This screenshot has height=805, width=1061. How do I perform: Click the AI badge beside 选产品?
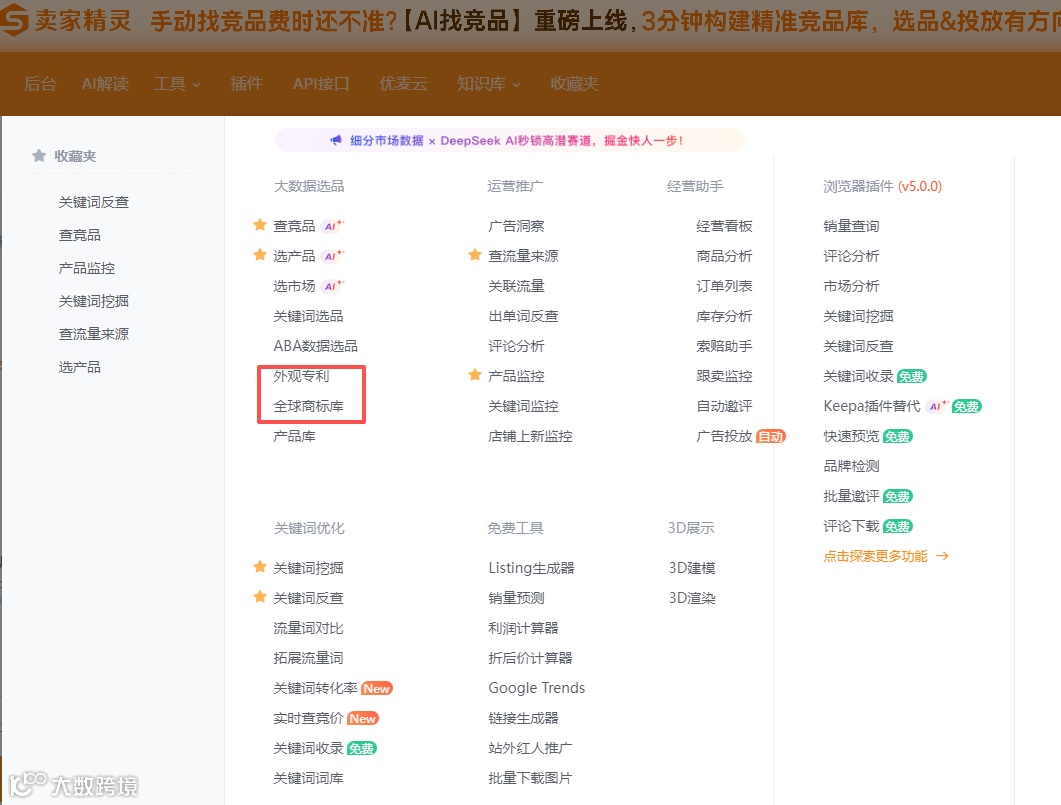click(332, 256)
